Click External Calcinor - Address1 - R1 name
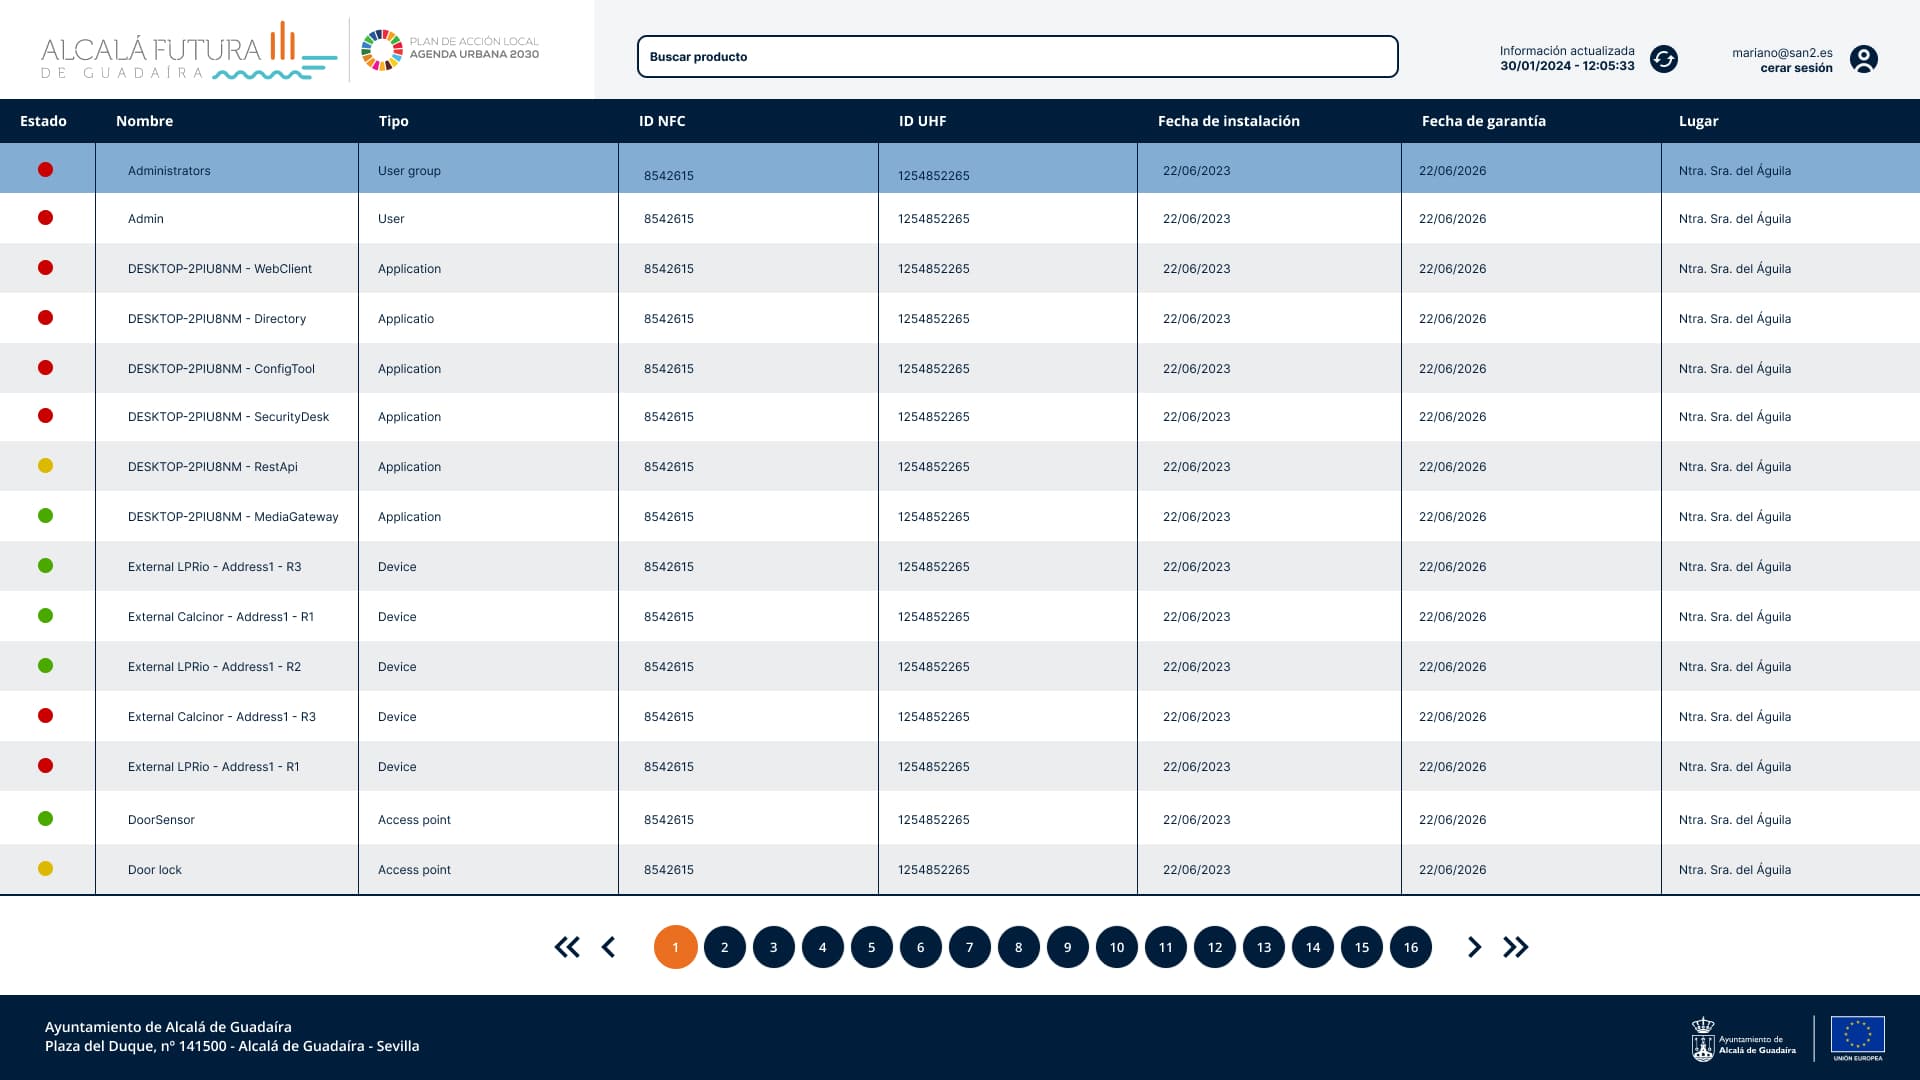 click(x=221, y=617)
